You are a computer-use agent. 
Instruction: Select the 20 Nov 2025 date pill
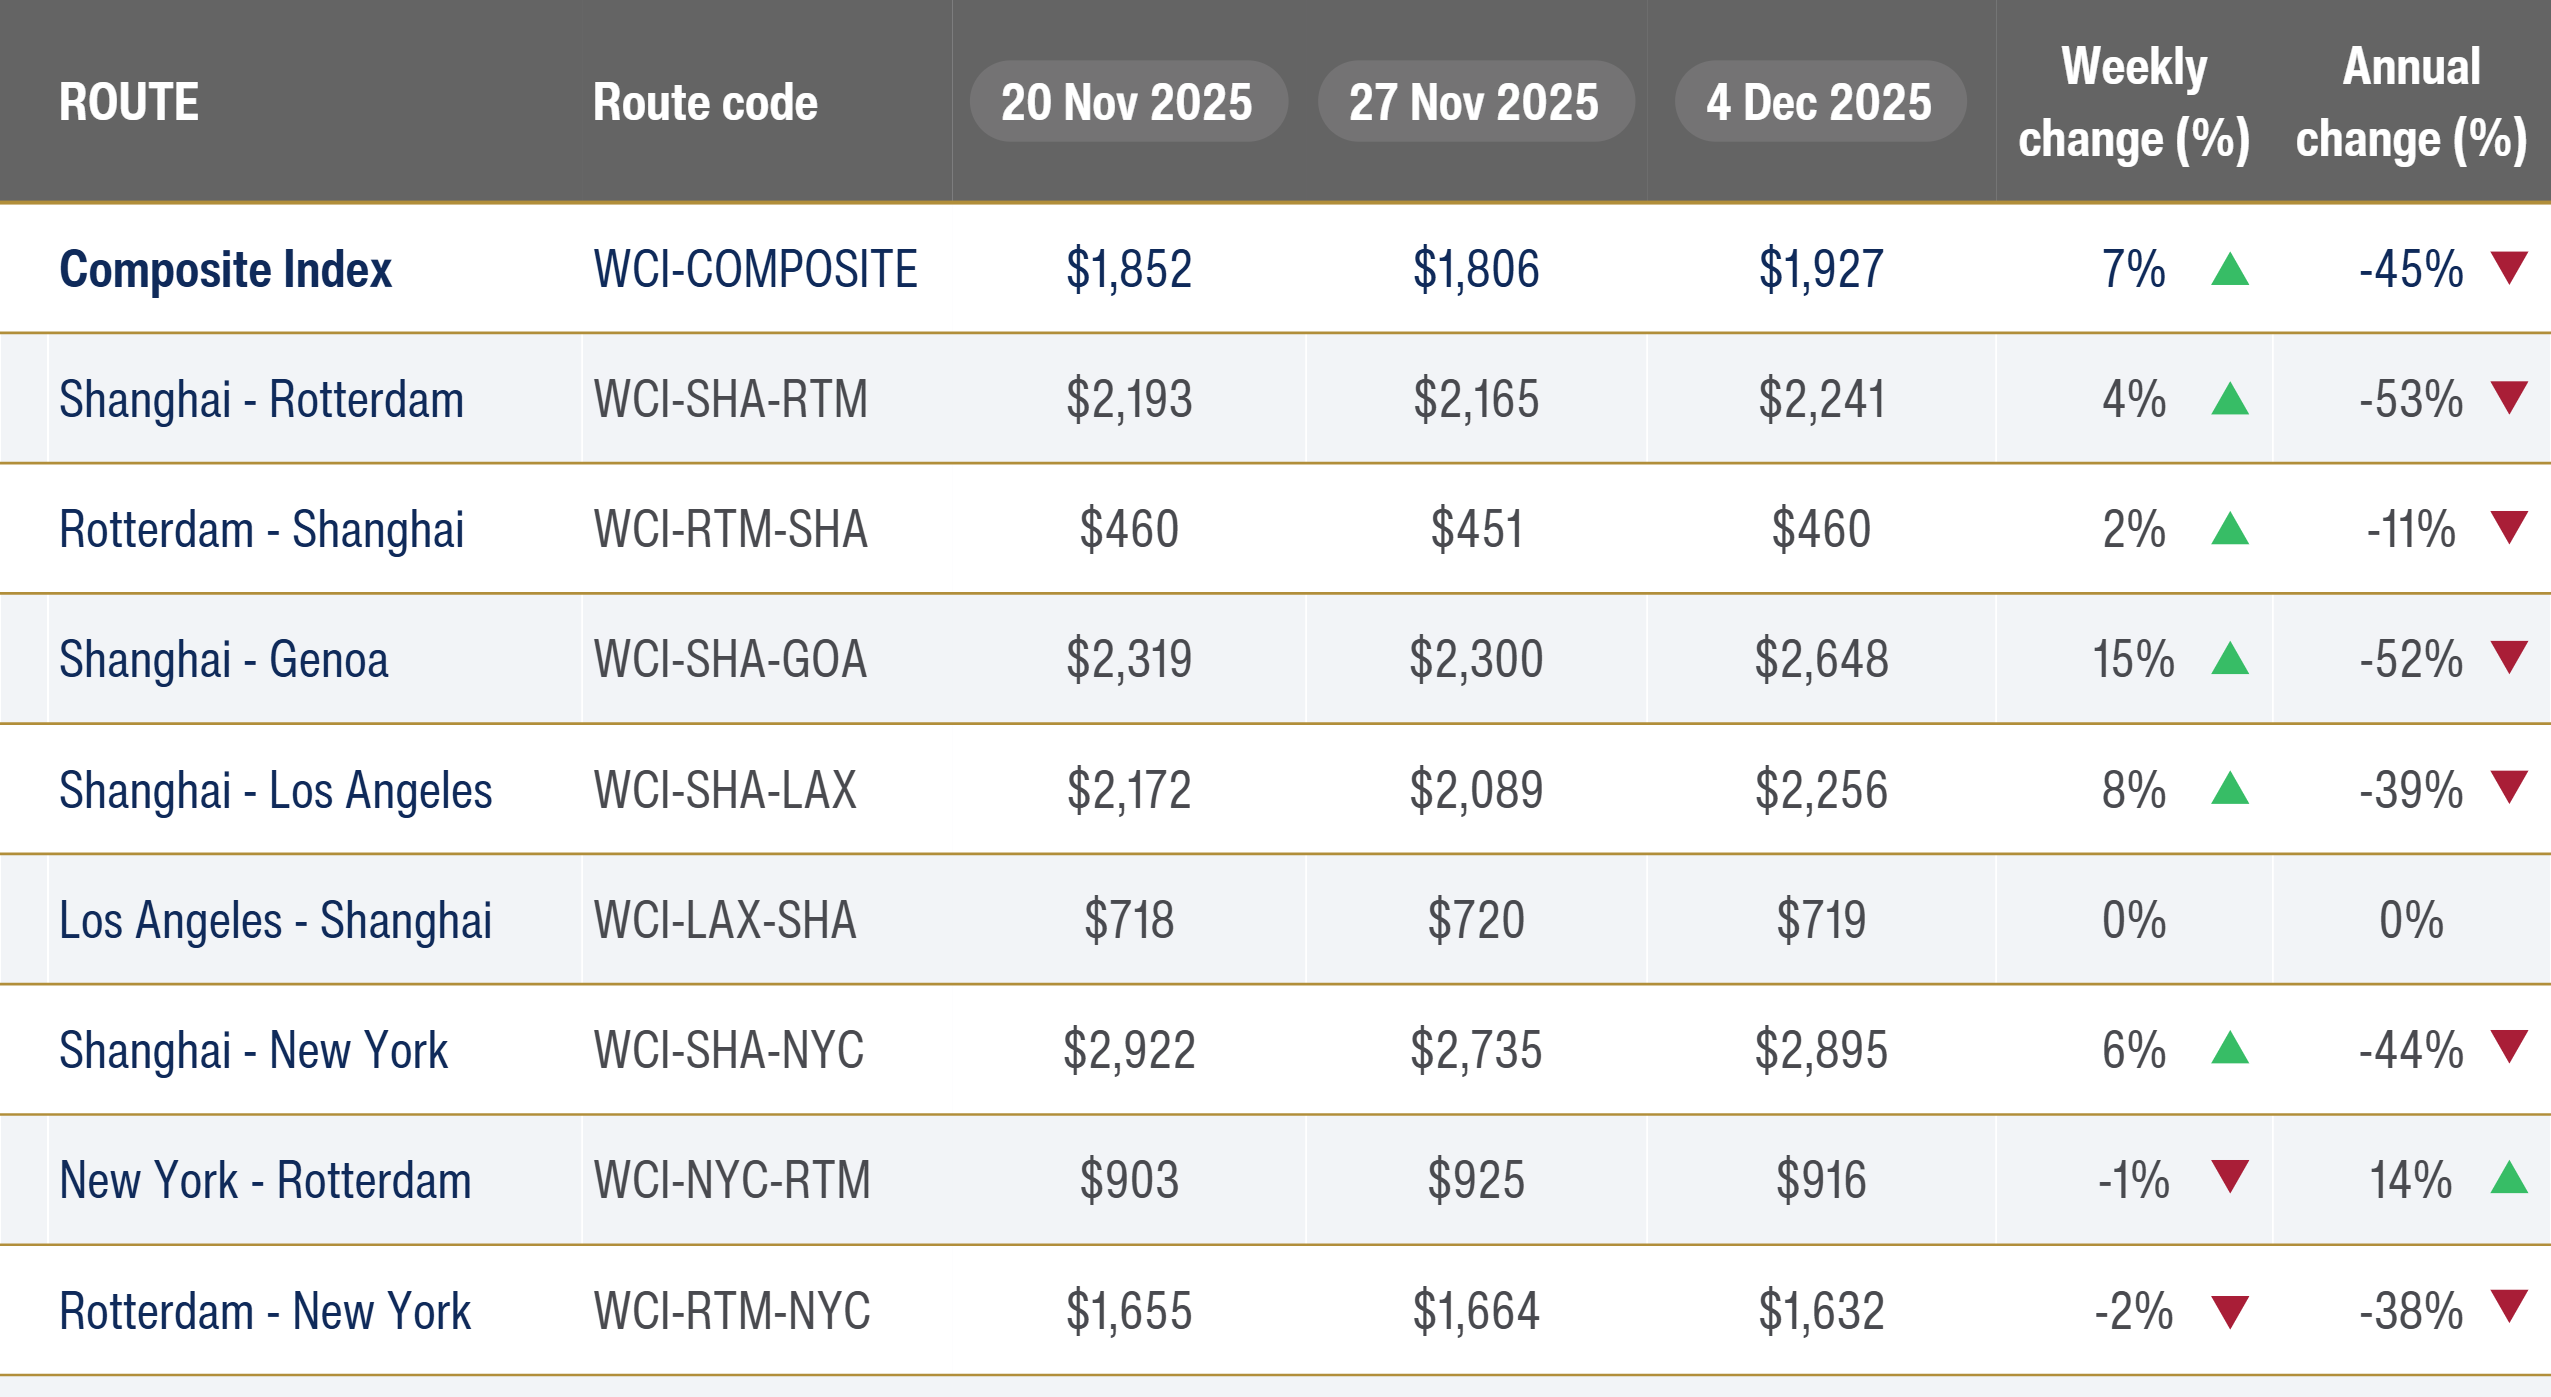1127,102
